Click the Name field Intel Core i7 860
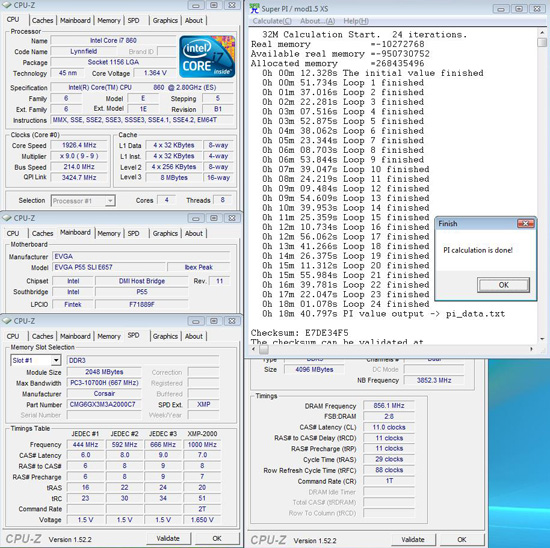The image size is (550, 548). coord(113,41)
